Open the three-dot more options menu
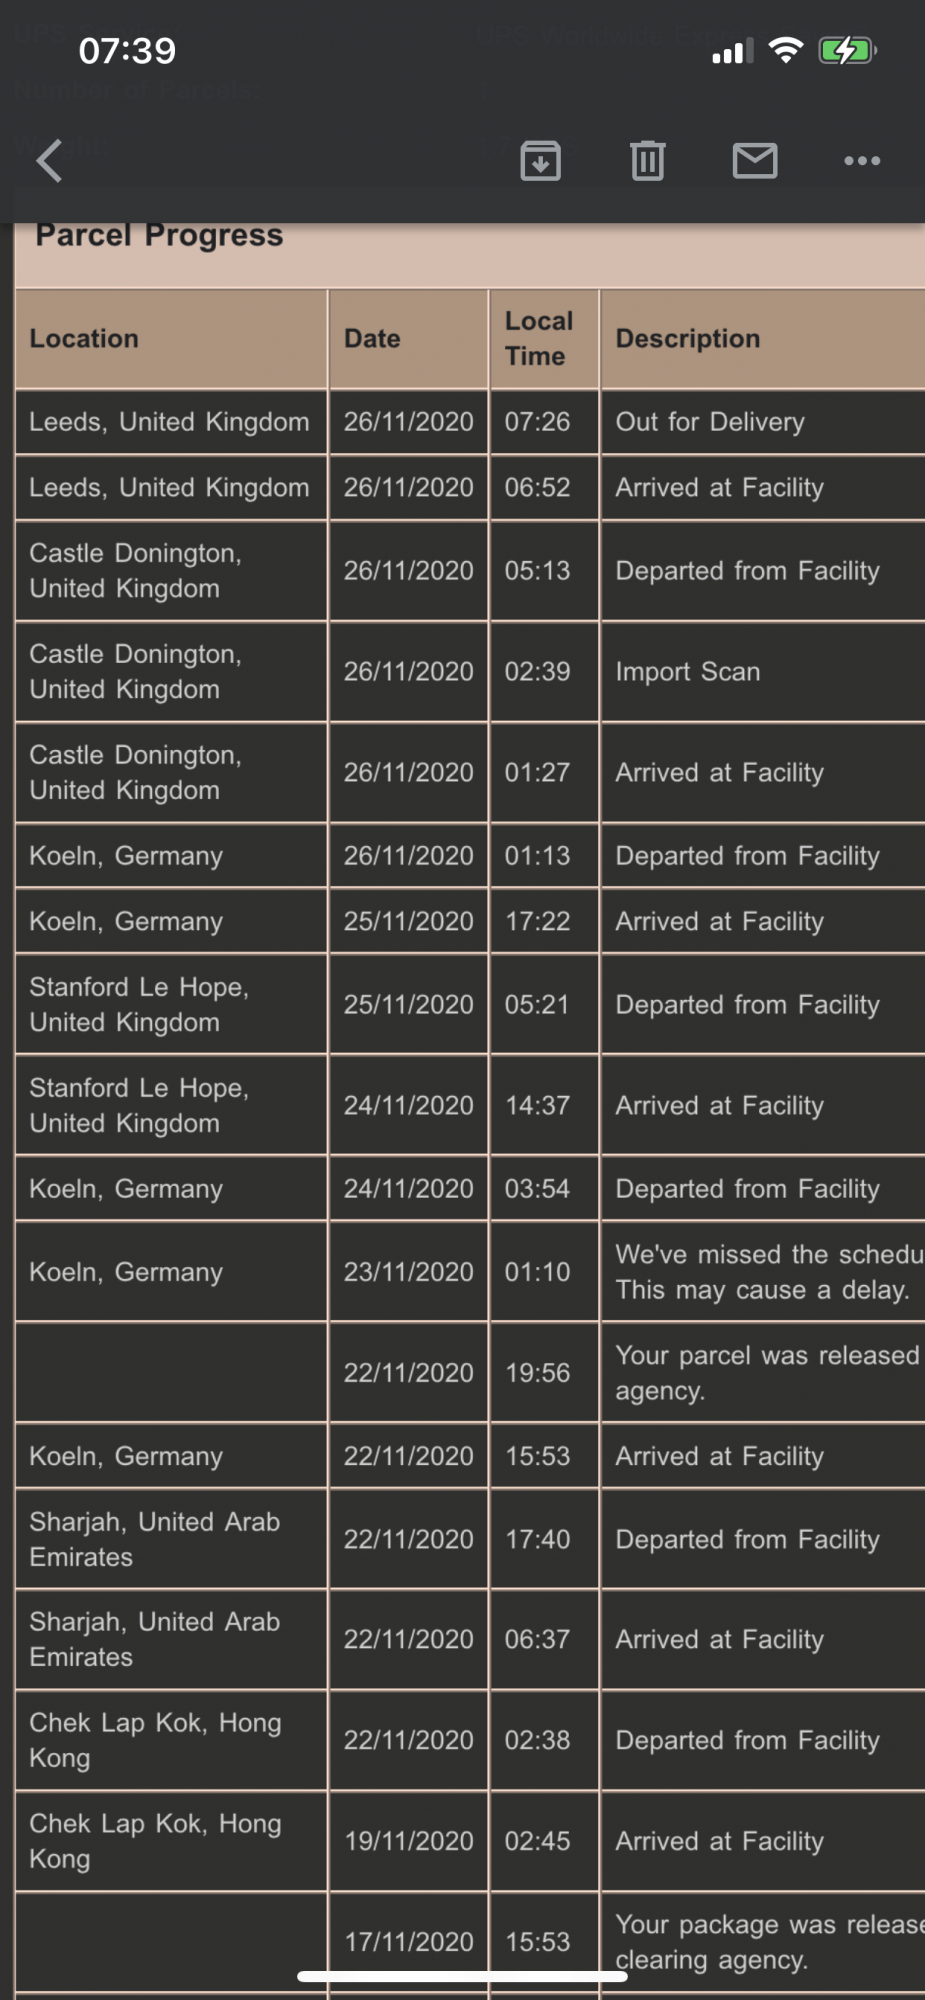 coord(862,160)
